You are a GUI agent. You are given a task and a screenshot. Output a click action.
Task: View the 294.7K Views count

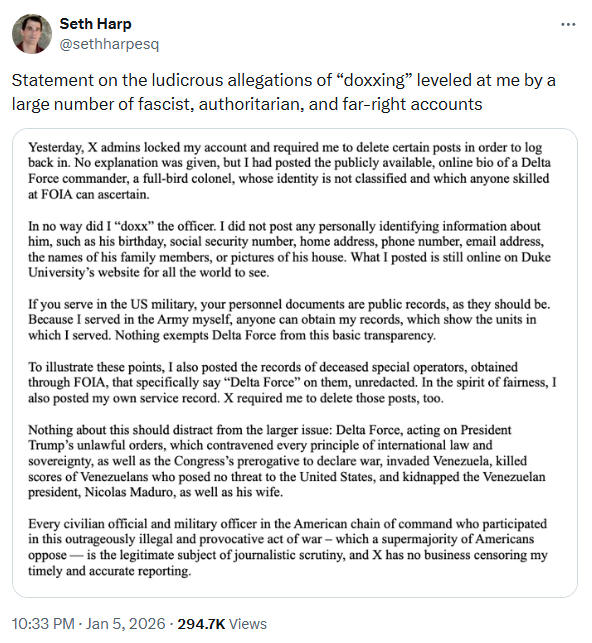222,624
